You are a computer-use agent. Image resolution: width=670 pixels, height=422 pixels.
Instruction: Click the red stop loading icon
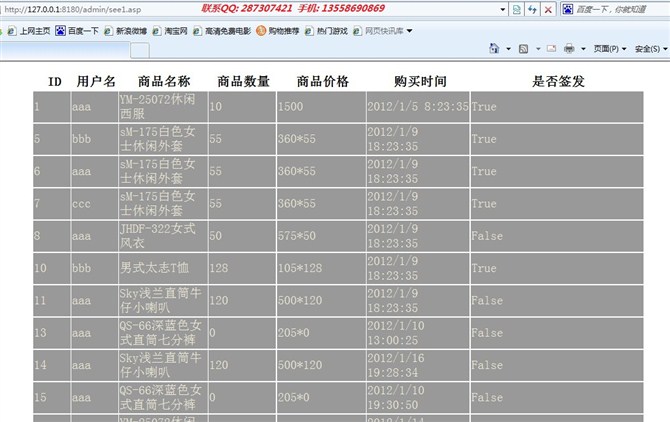[x=548, y=9]
